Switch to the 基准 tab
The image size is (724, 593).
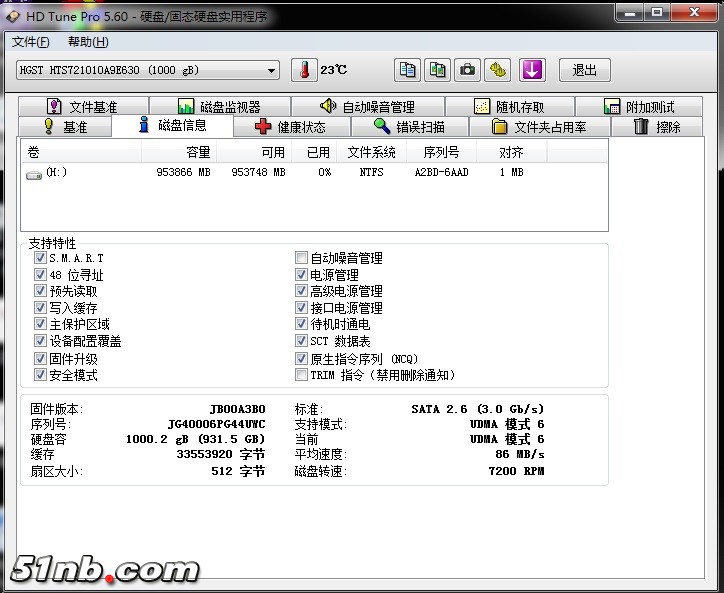pos(65,127)
